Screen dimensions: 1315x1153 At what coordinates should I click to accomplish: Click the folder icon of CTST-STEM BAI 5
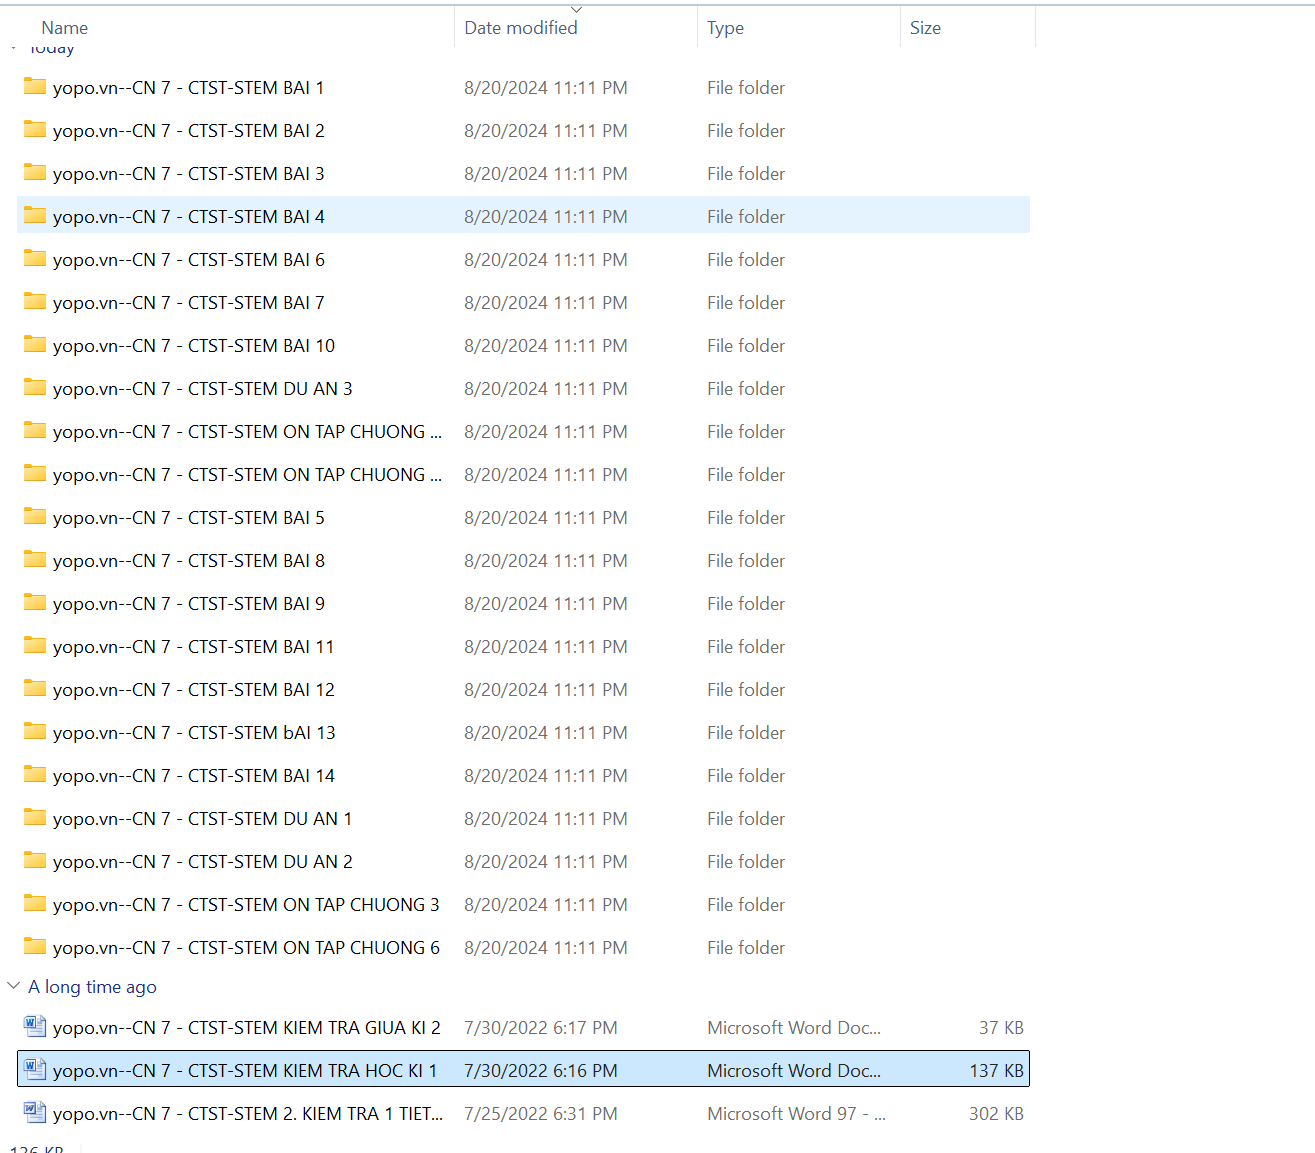point(35,517)
